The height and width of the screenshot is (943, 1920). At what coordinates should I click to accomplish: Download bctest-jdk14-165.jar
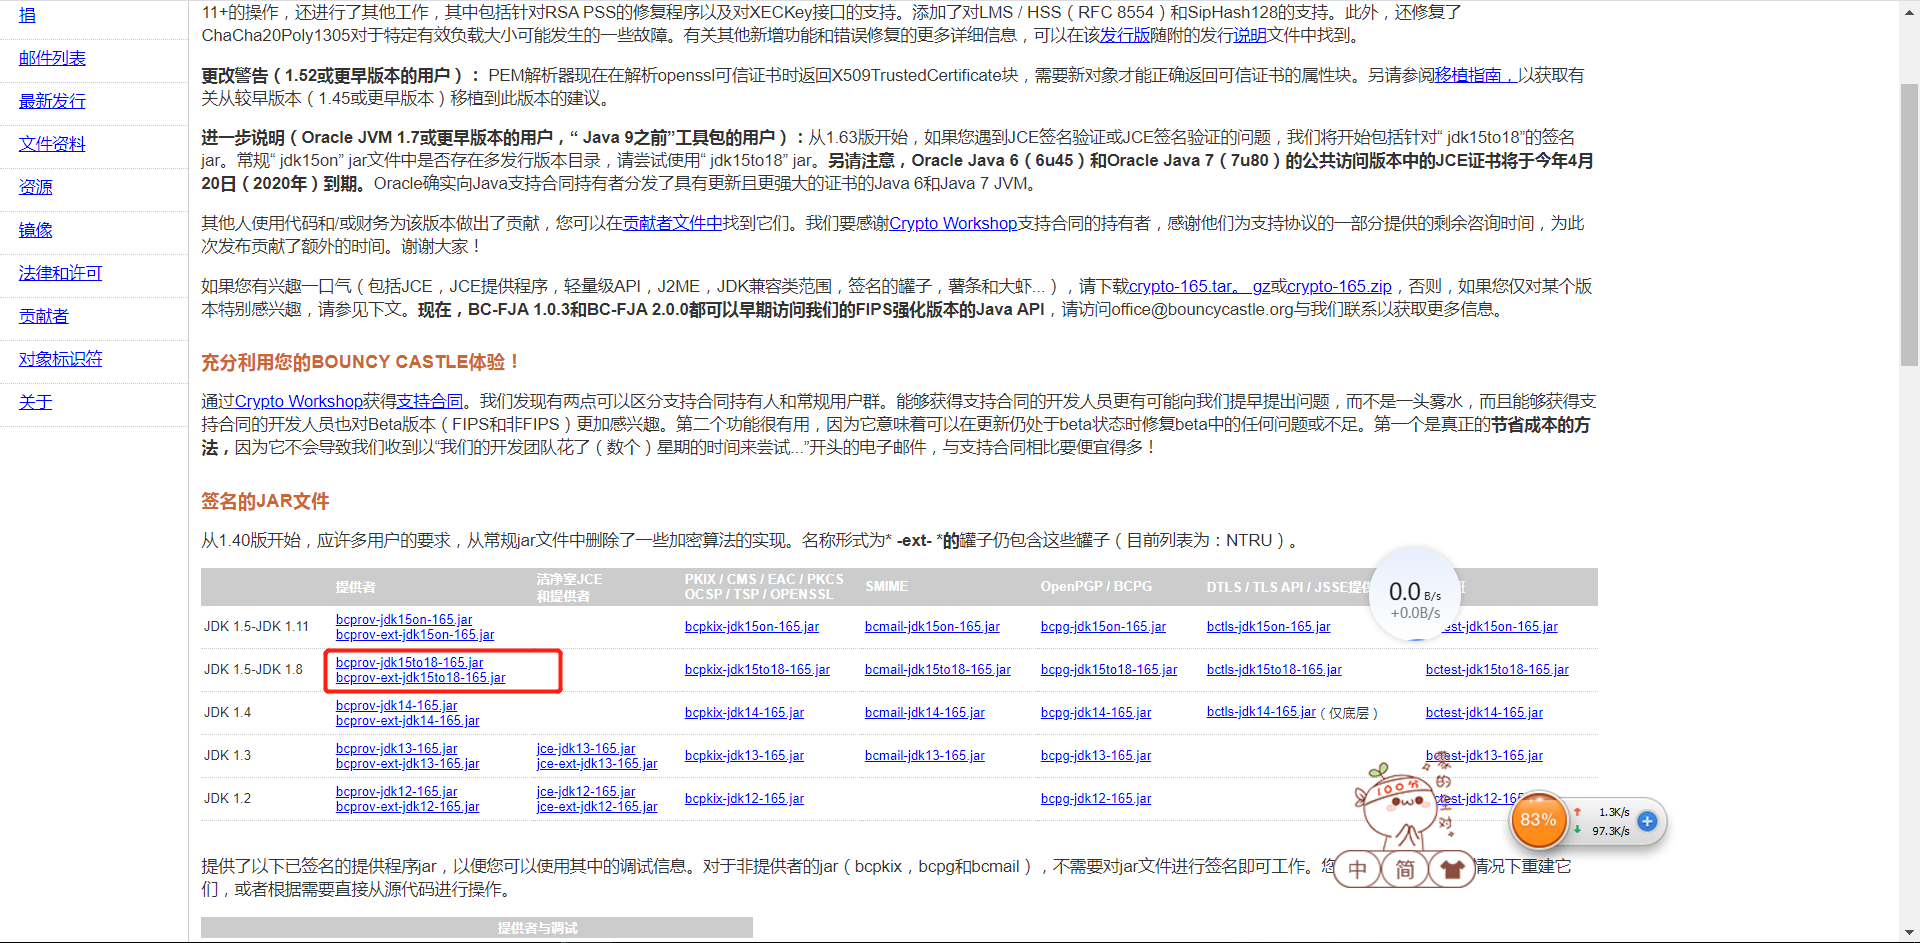click(x=1484, y=713)
